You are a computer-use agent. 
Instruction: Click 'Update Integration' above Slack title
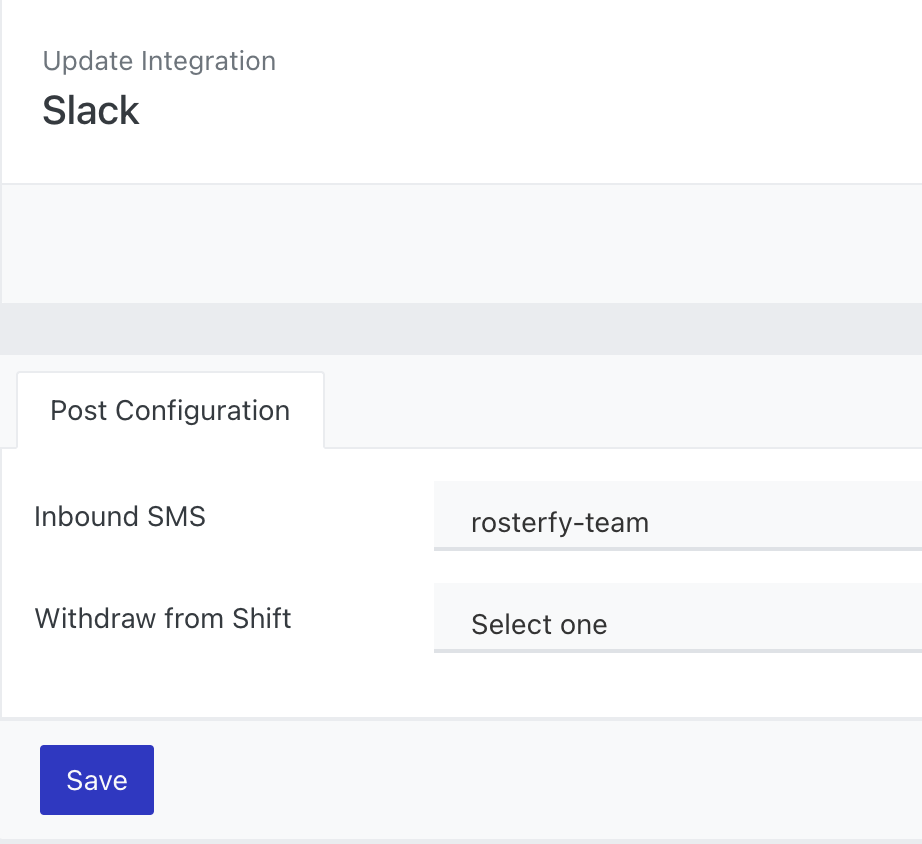(159, 61)
